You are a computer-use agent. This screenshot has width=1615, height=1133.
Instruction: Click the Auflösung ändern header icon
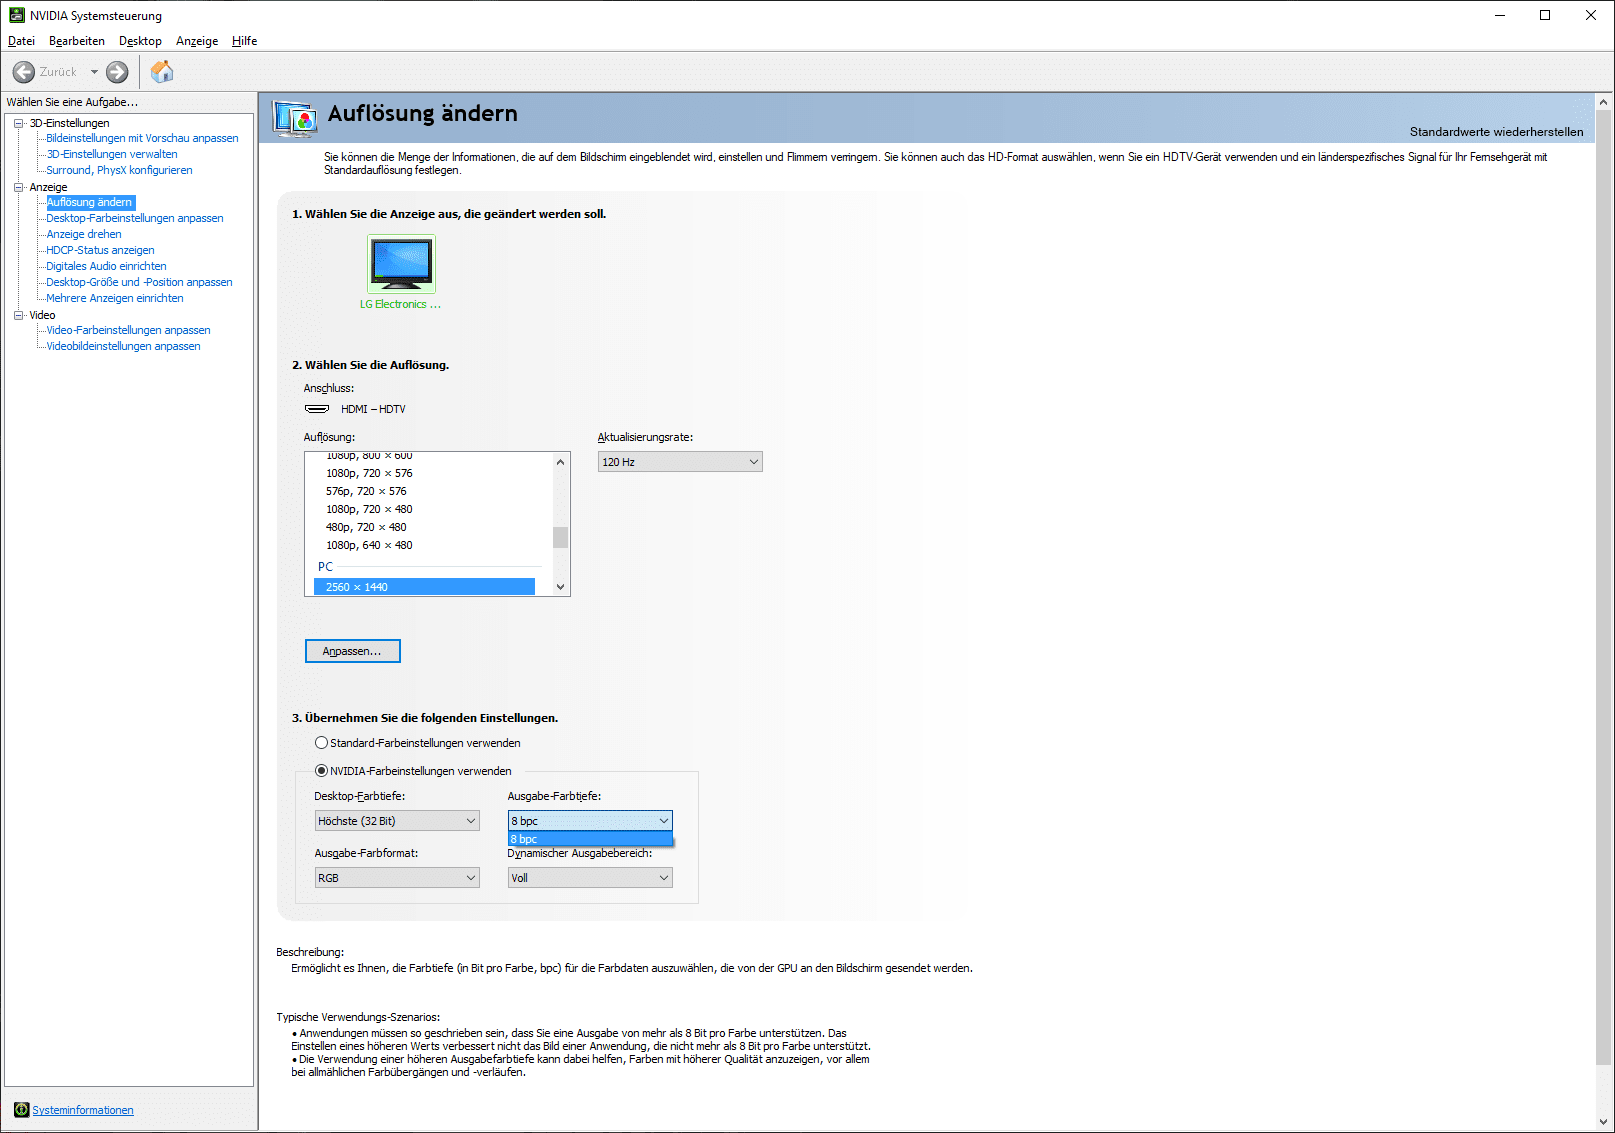pyautogui.click(x=295, y=119)
